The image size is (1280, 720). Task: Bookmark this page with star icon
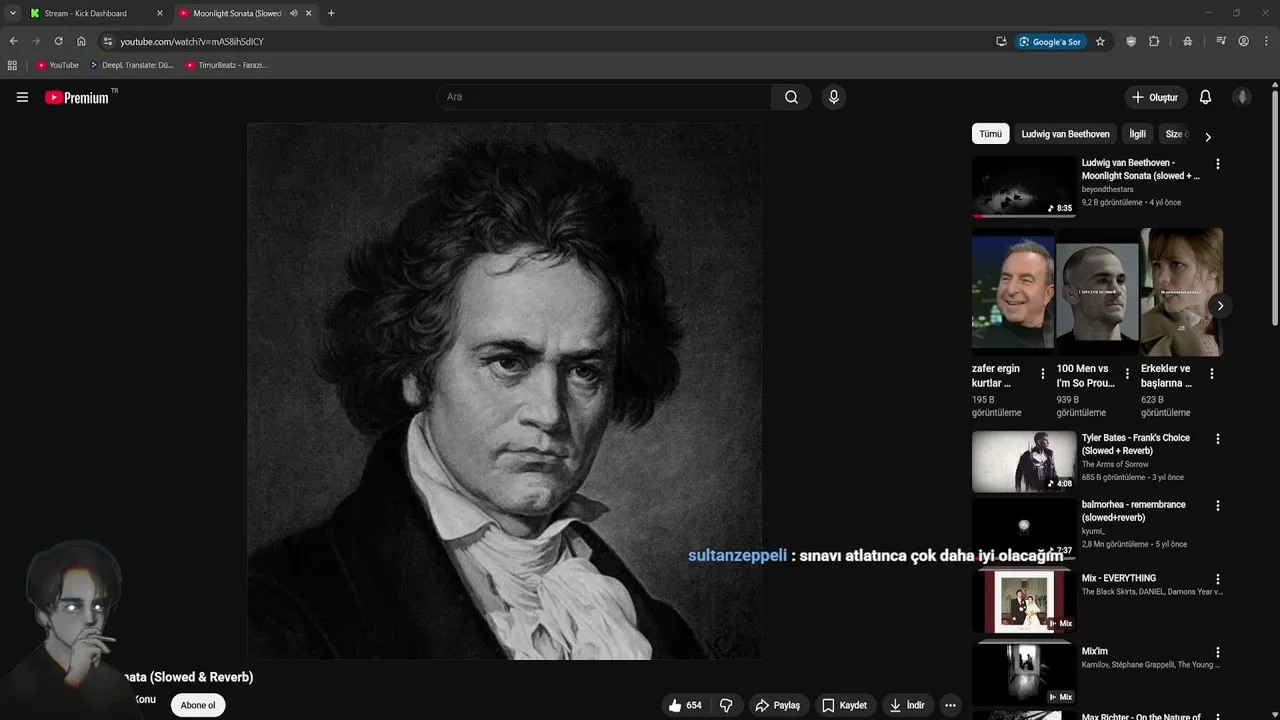1100,41
